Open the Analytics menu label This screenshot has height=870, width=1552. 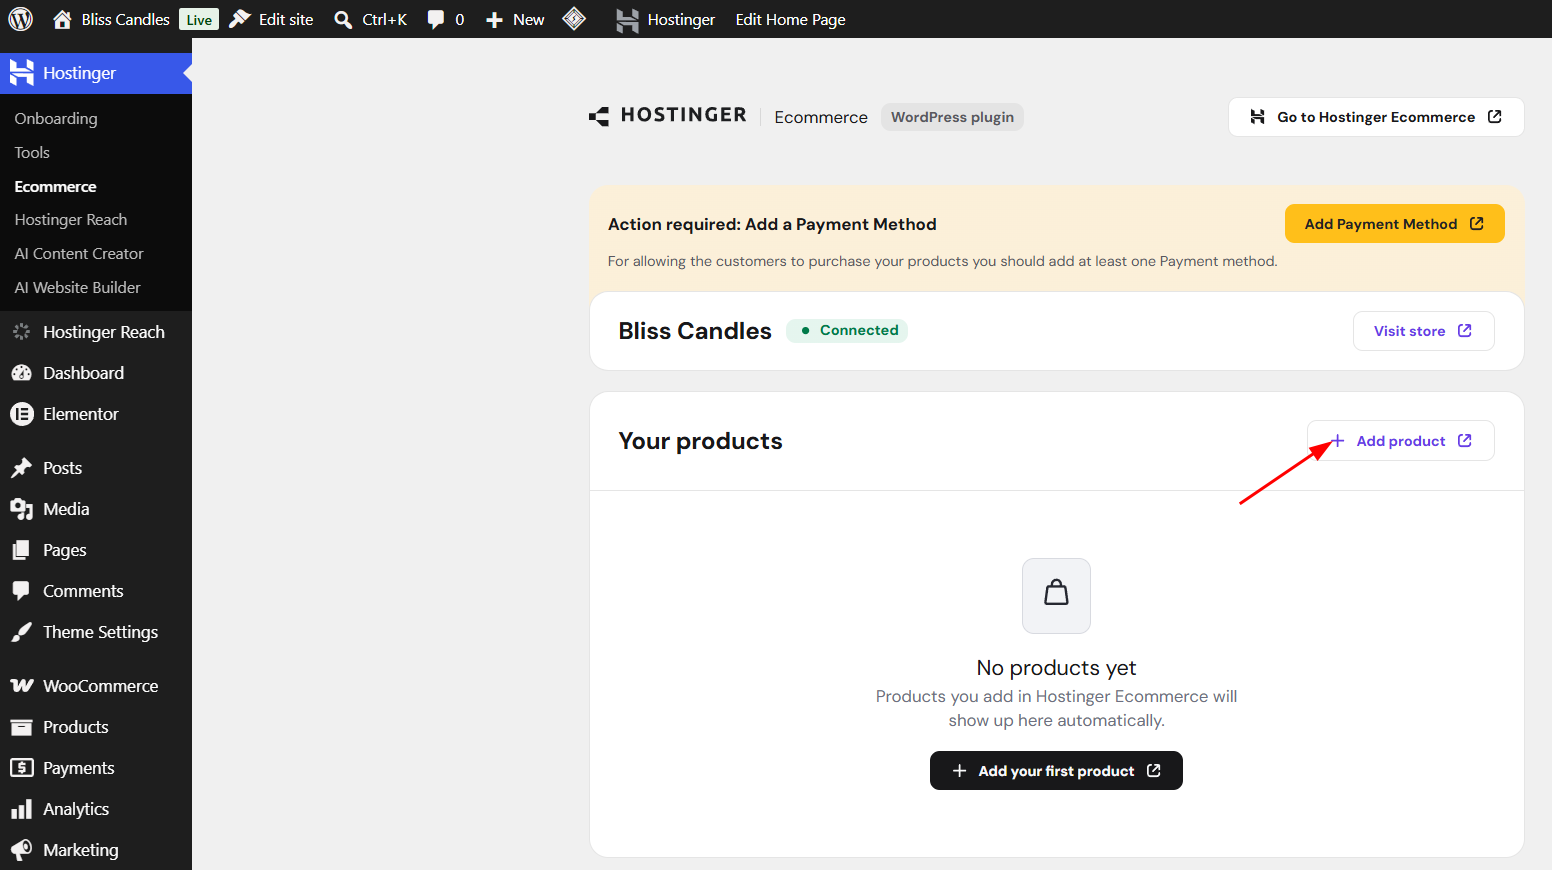click(76, 809)
